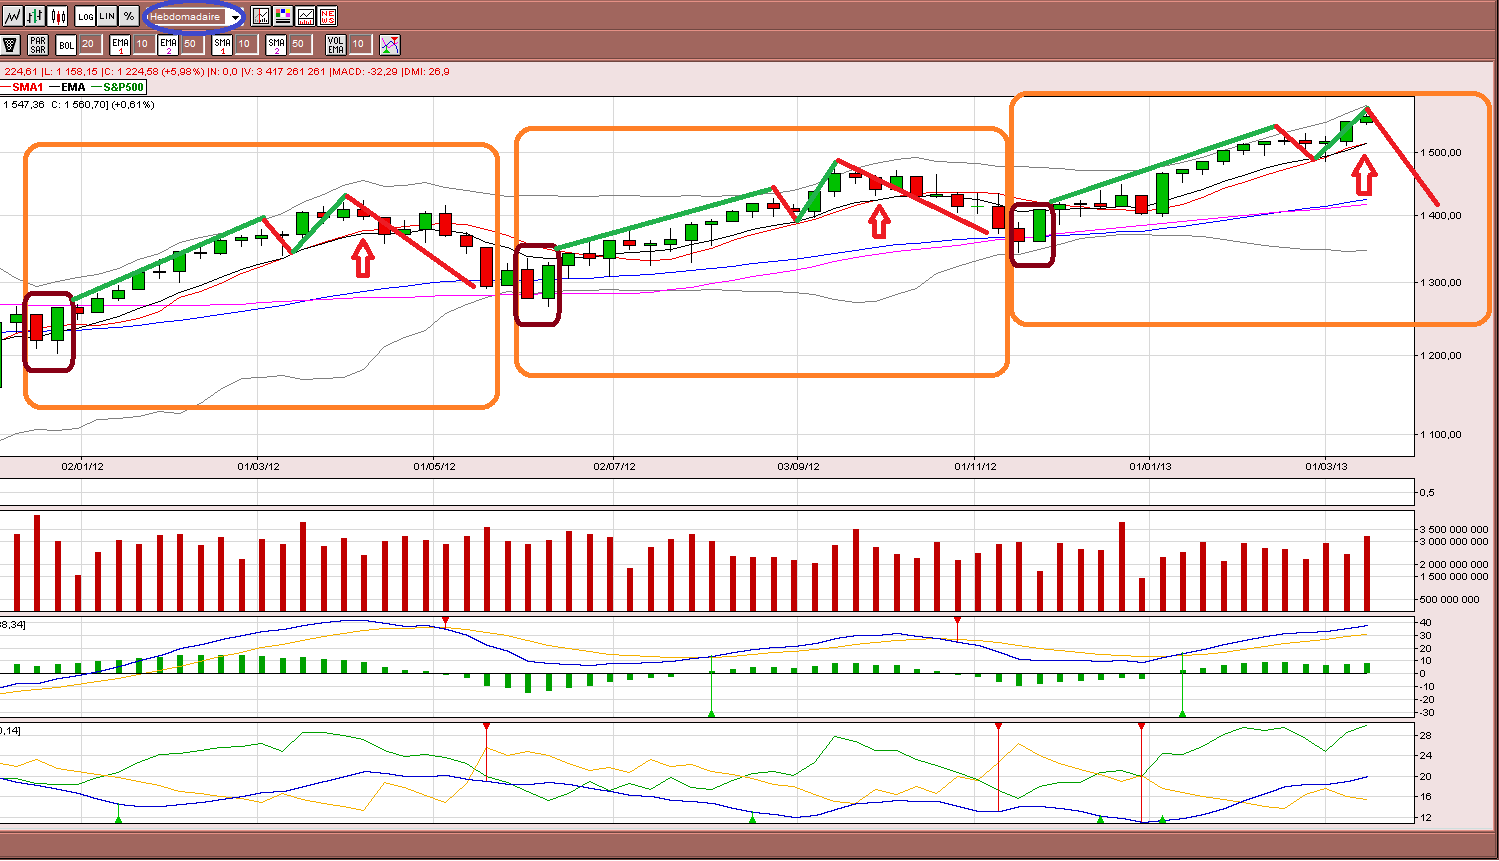Toggle the SMA 2 moving average
Image resolution: width=1499 pixels, height=861 pixels.
tap(276, 44)
